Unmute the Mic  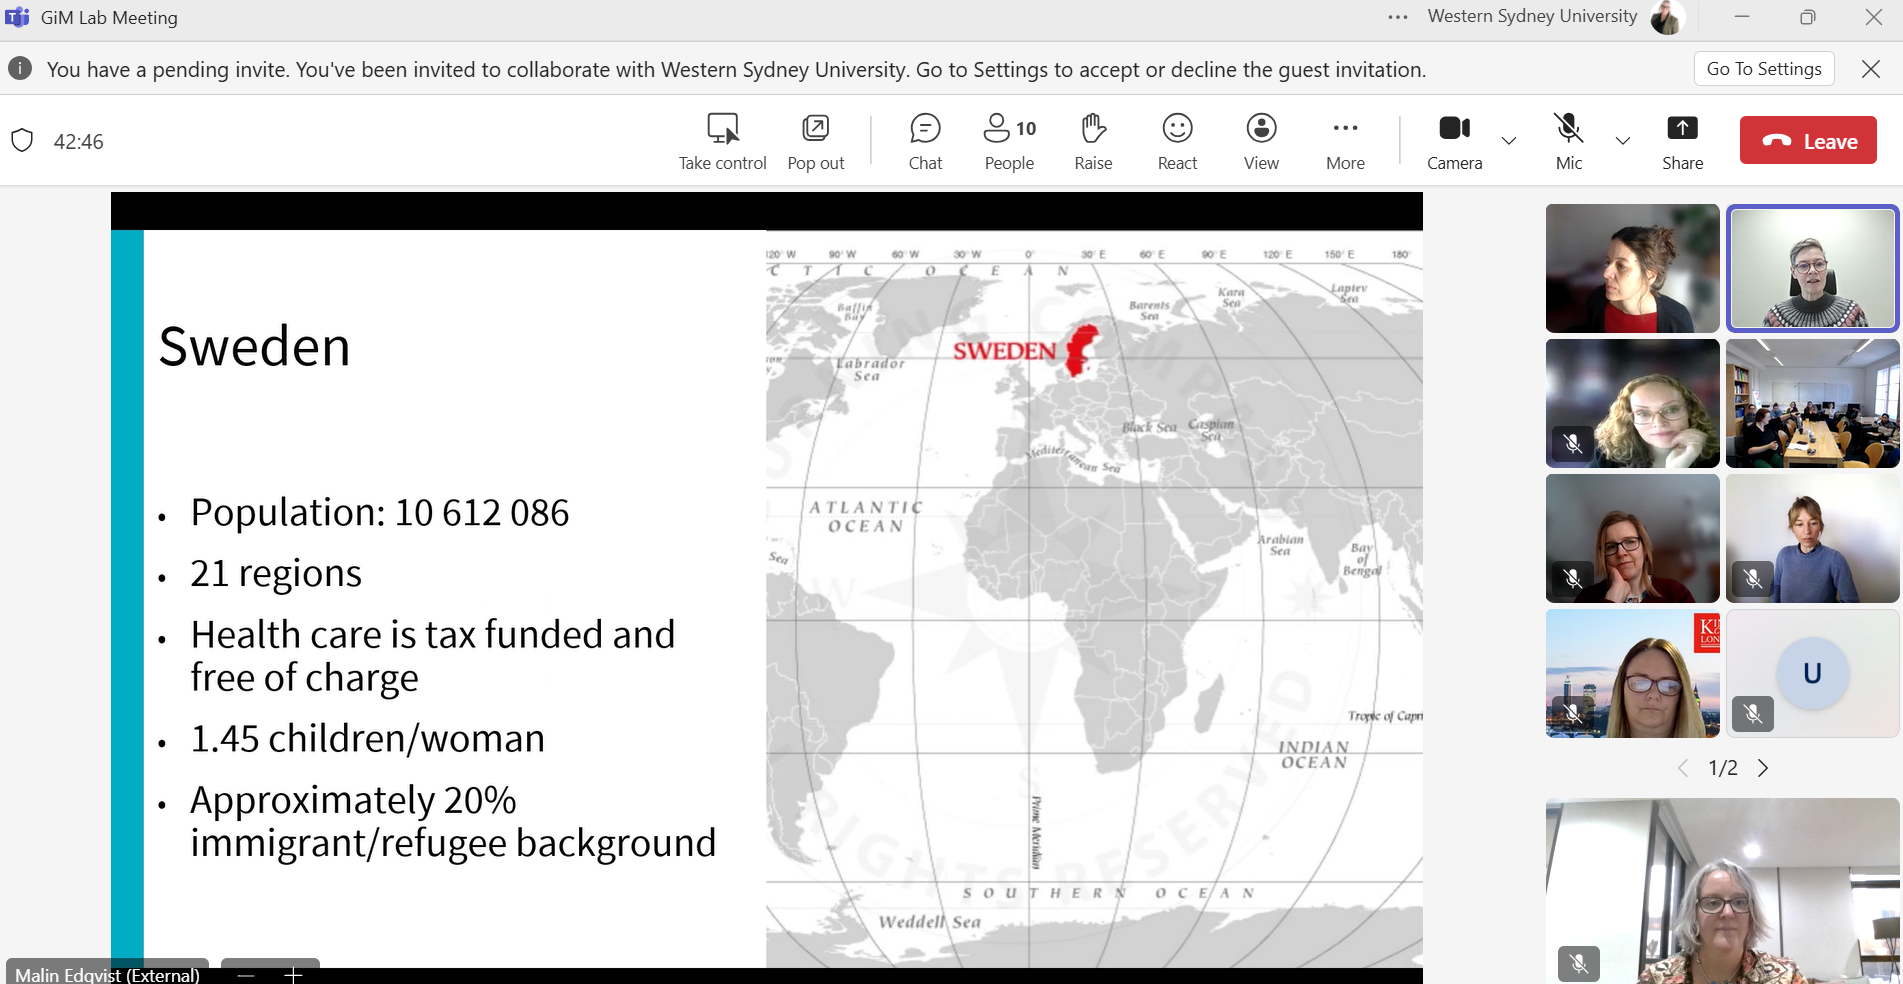1569,141
